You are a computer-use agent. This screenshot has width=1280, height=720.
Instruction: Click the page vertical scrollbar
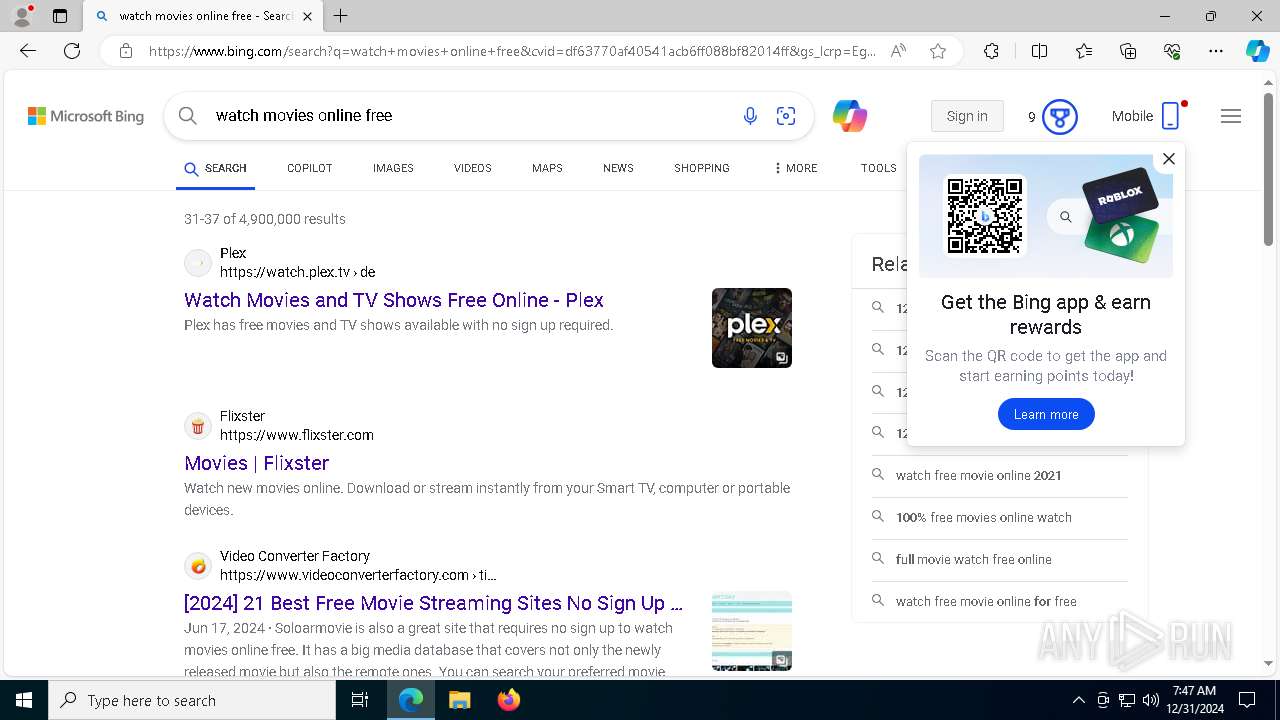pyautogui.click(x=1269, y=168)
